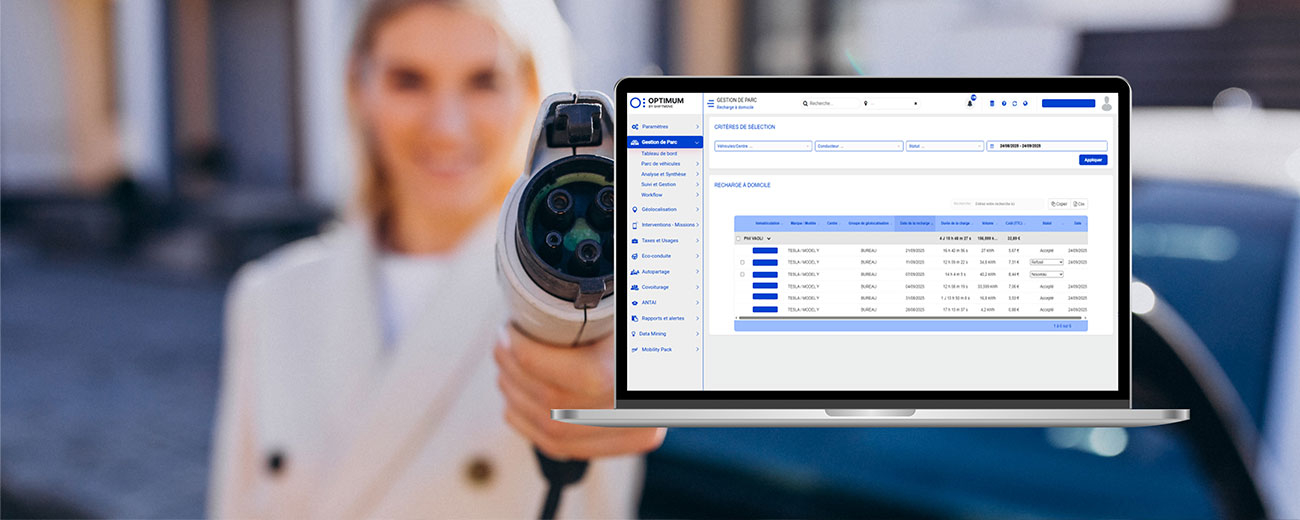Collapse the PNI VAOLI group chevron

pyautogui.click(x=768, y=239)
